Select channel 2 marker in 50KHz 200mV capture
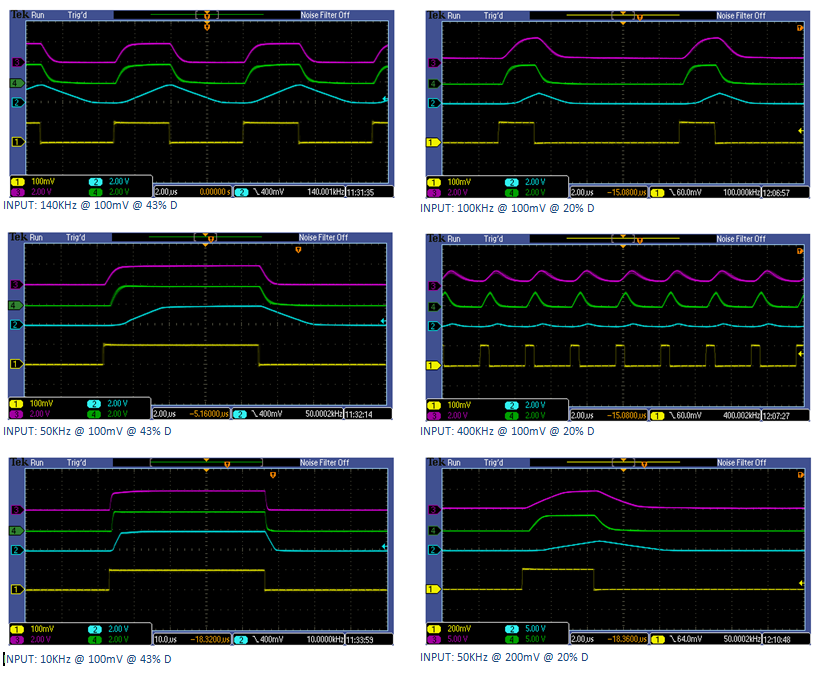This screenshot has width=822, height=677. click(434, 550)
